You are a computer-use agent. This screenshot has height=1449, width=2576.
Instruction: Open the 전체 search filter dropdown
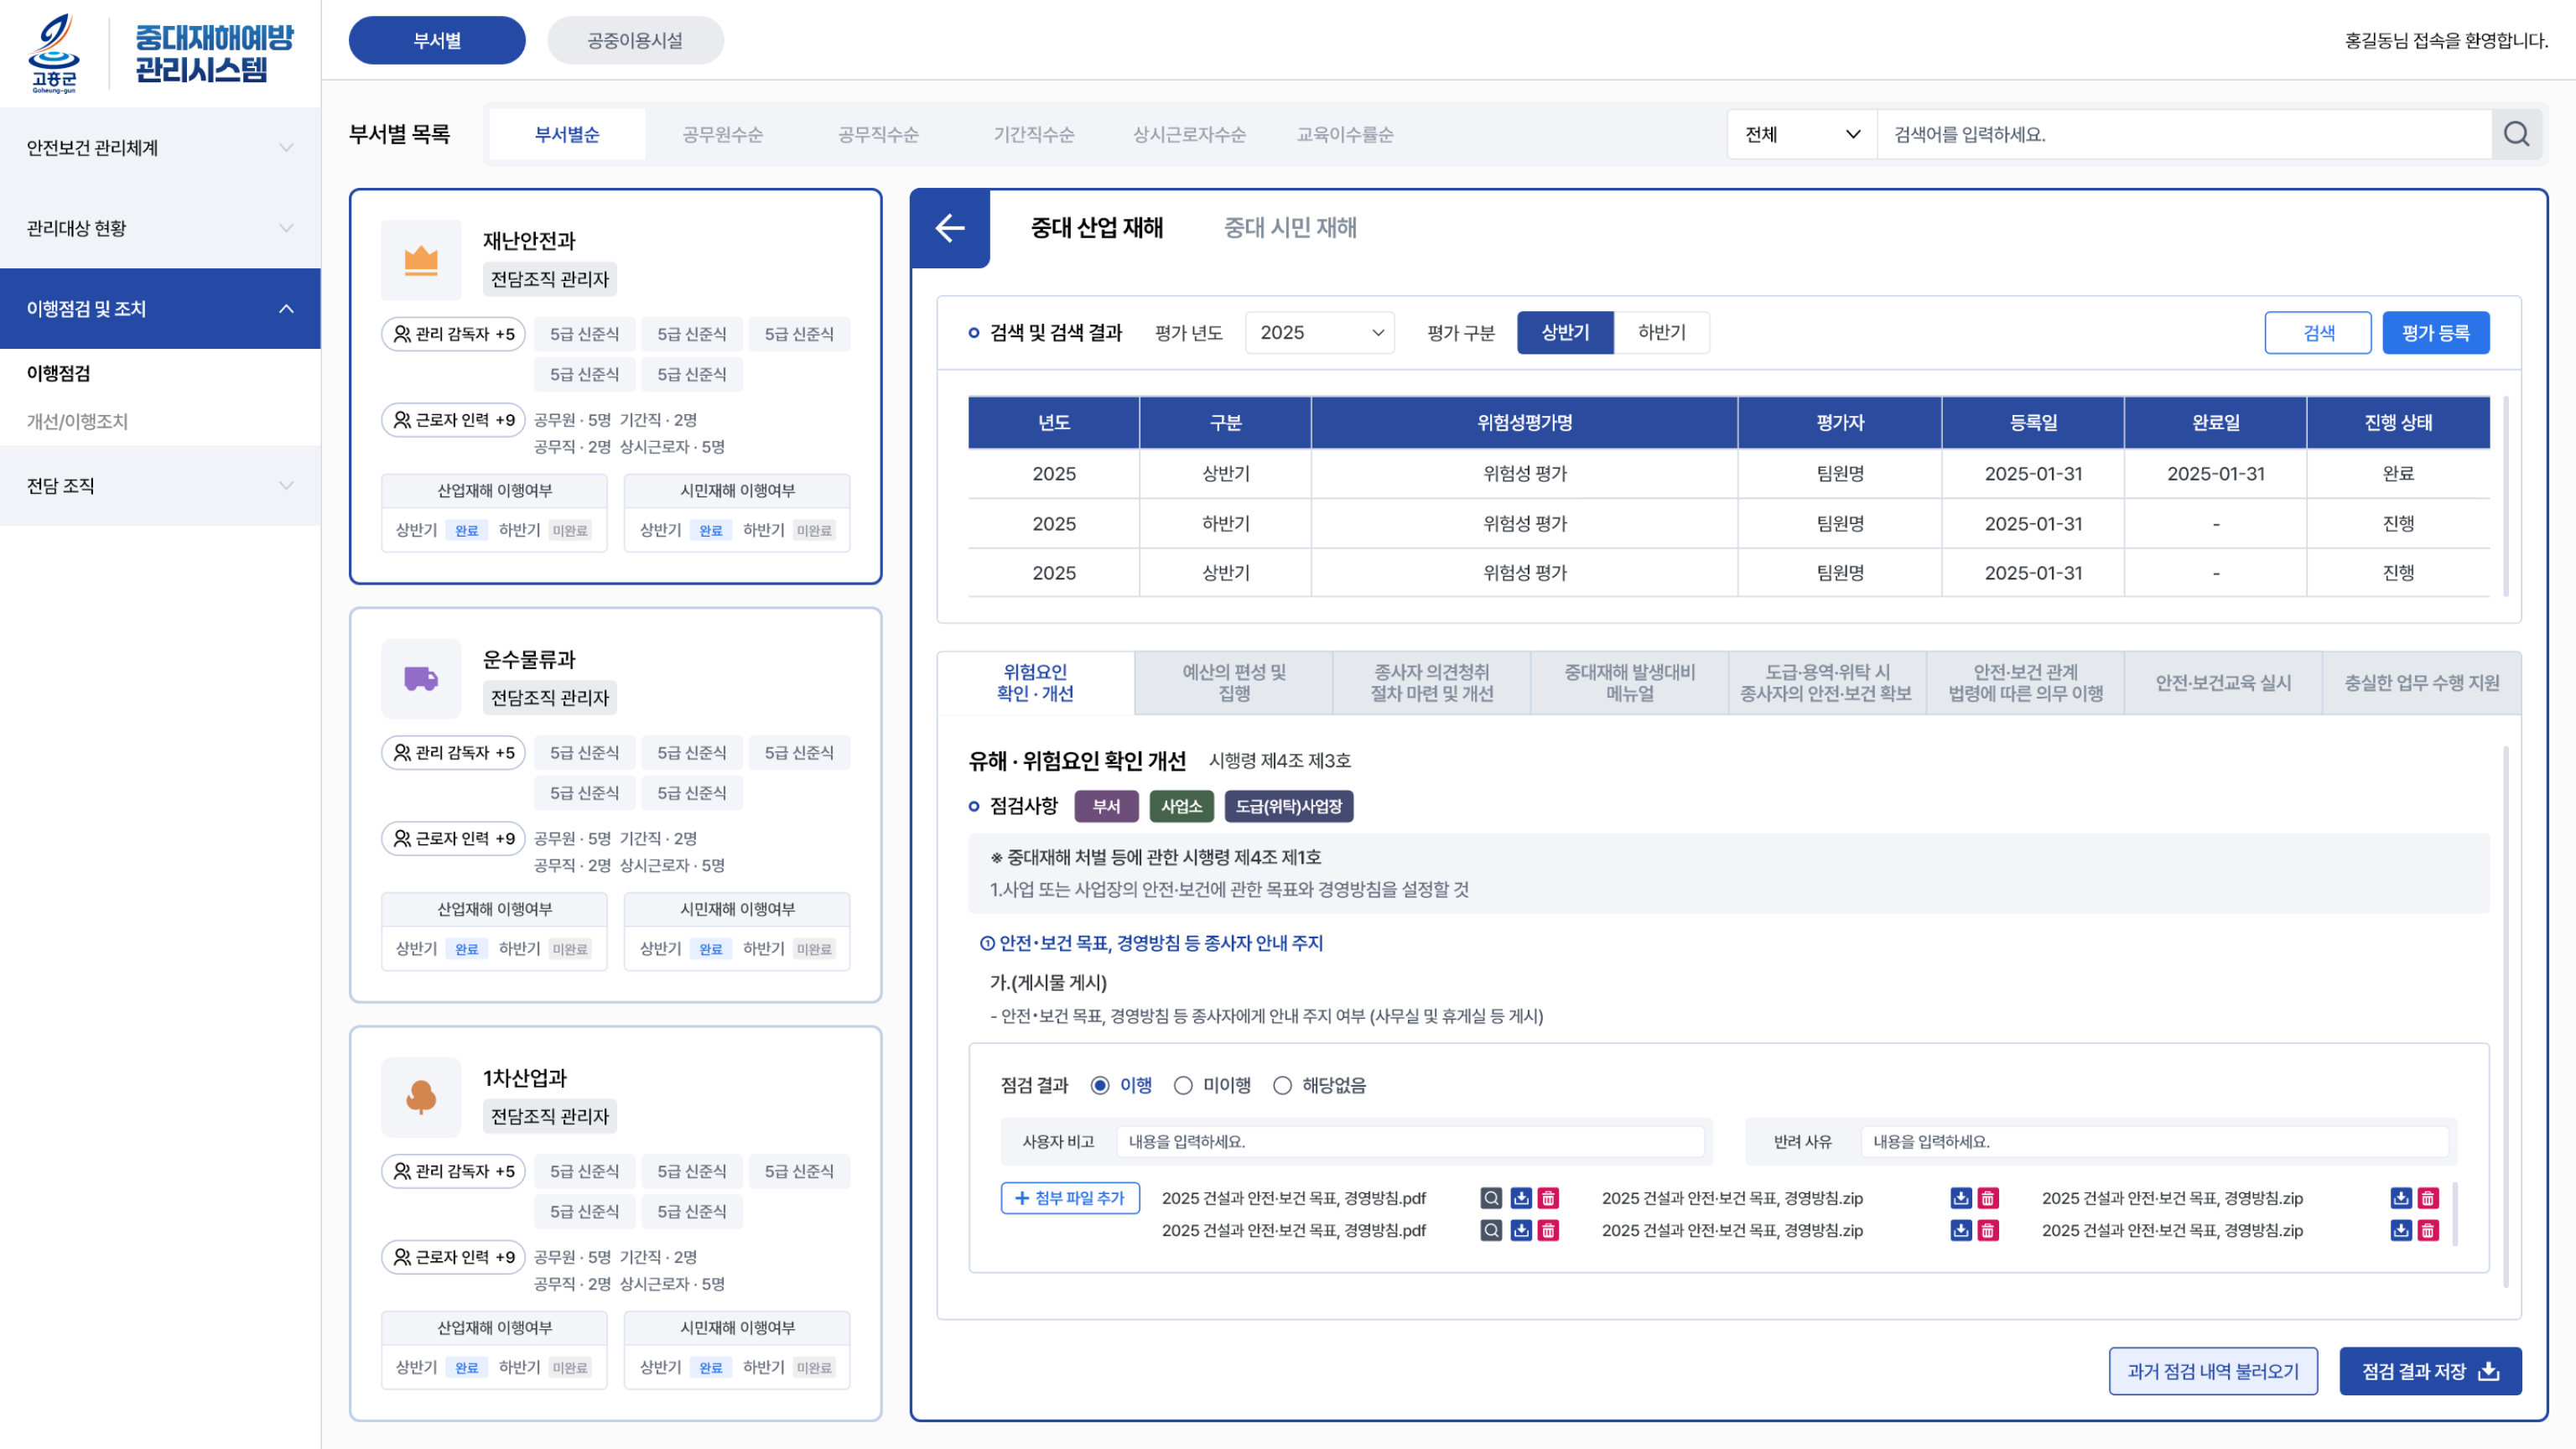click(x=1801, y=134)
